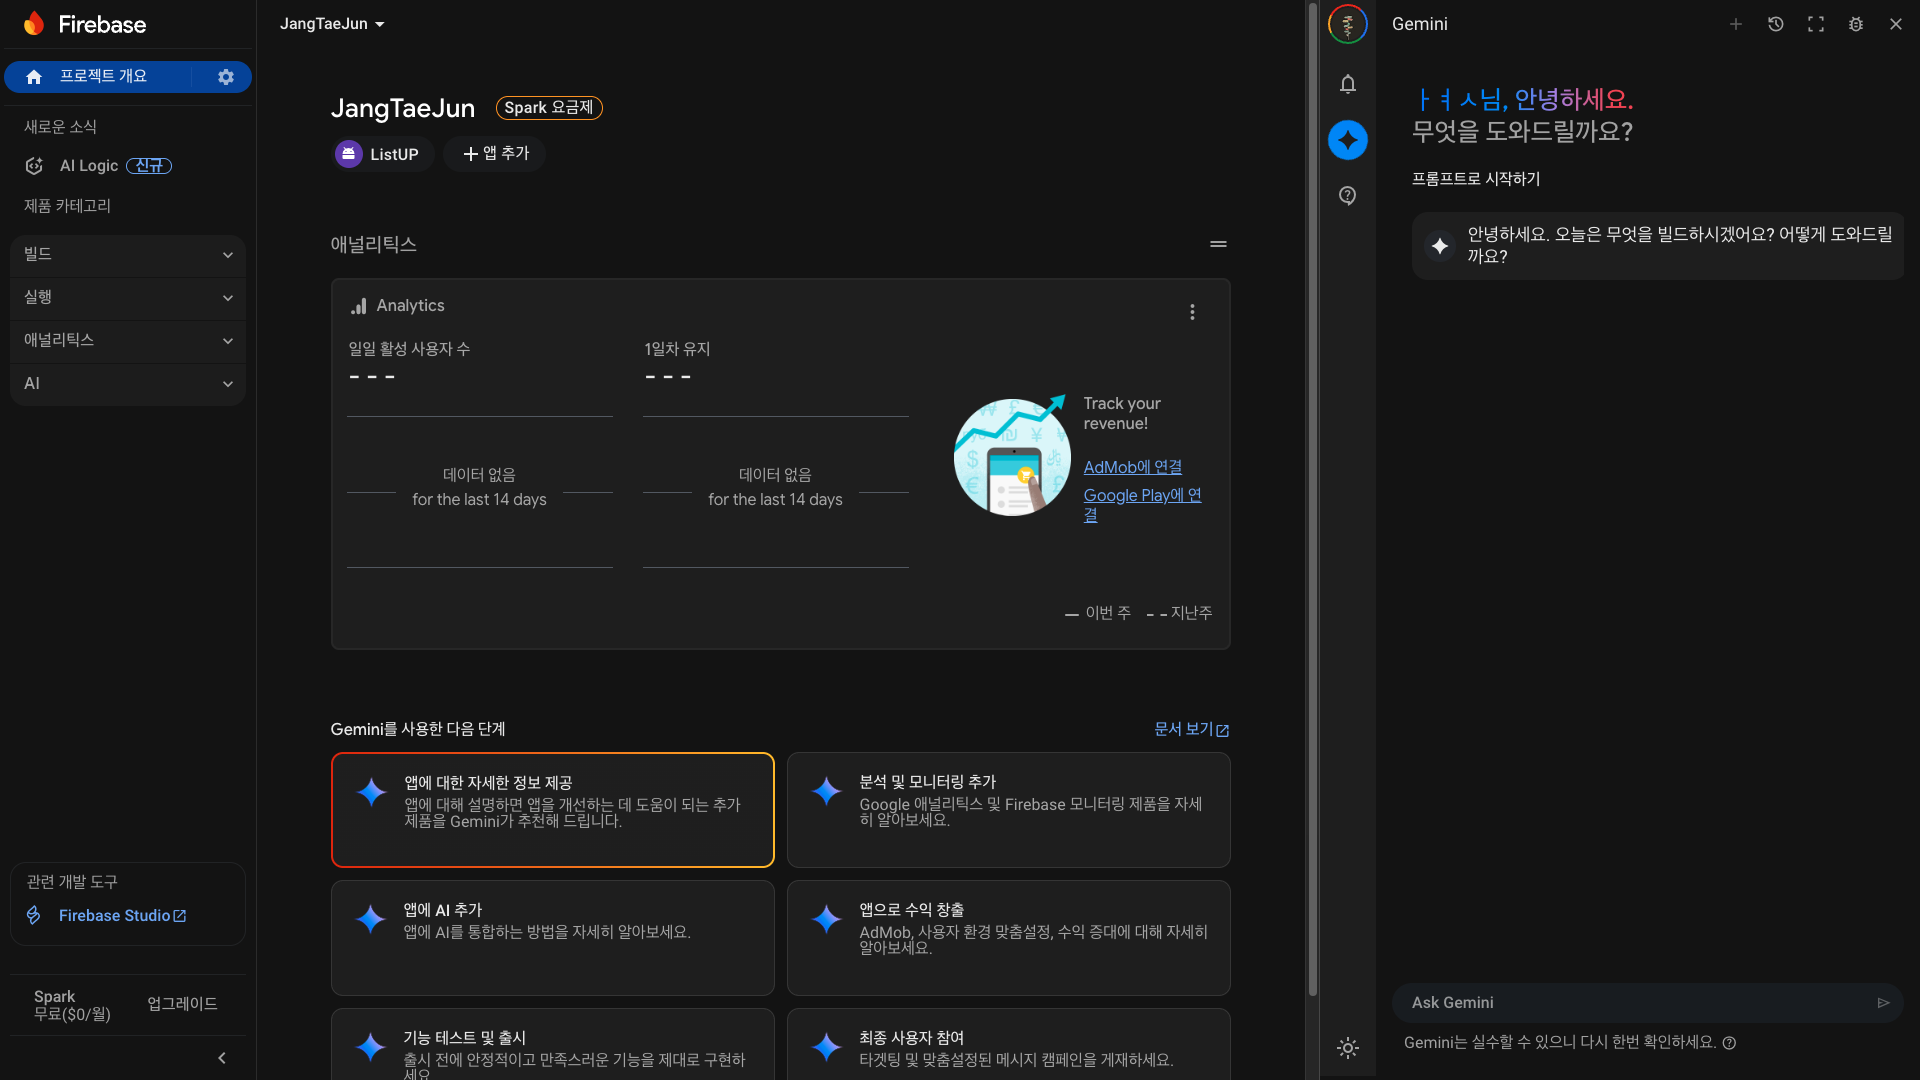Screen dimensions: 1920x1080
Task: Click the notifications bell icon
Action: coord(1347,84)
